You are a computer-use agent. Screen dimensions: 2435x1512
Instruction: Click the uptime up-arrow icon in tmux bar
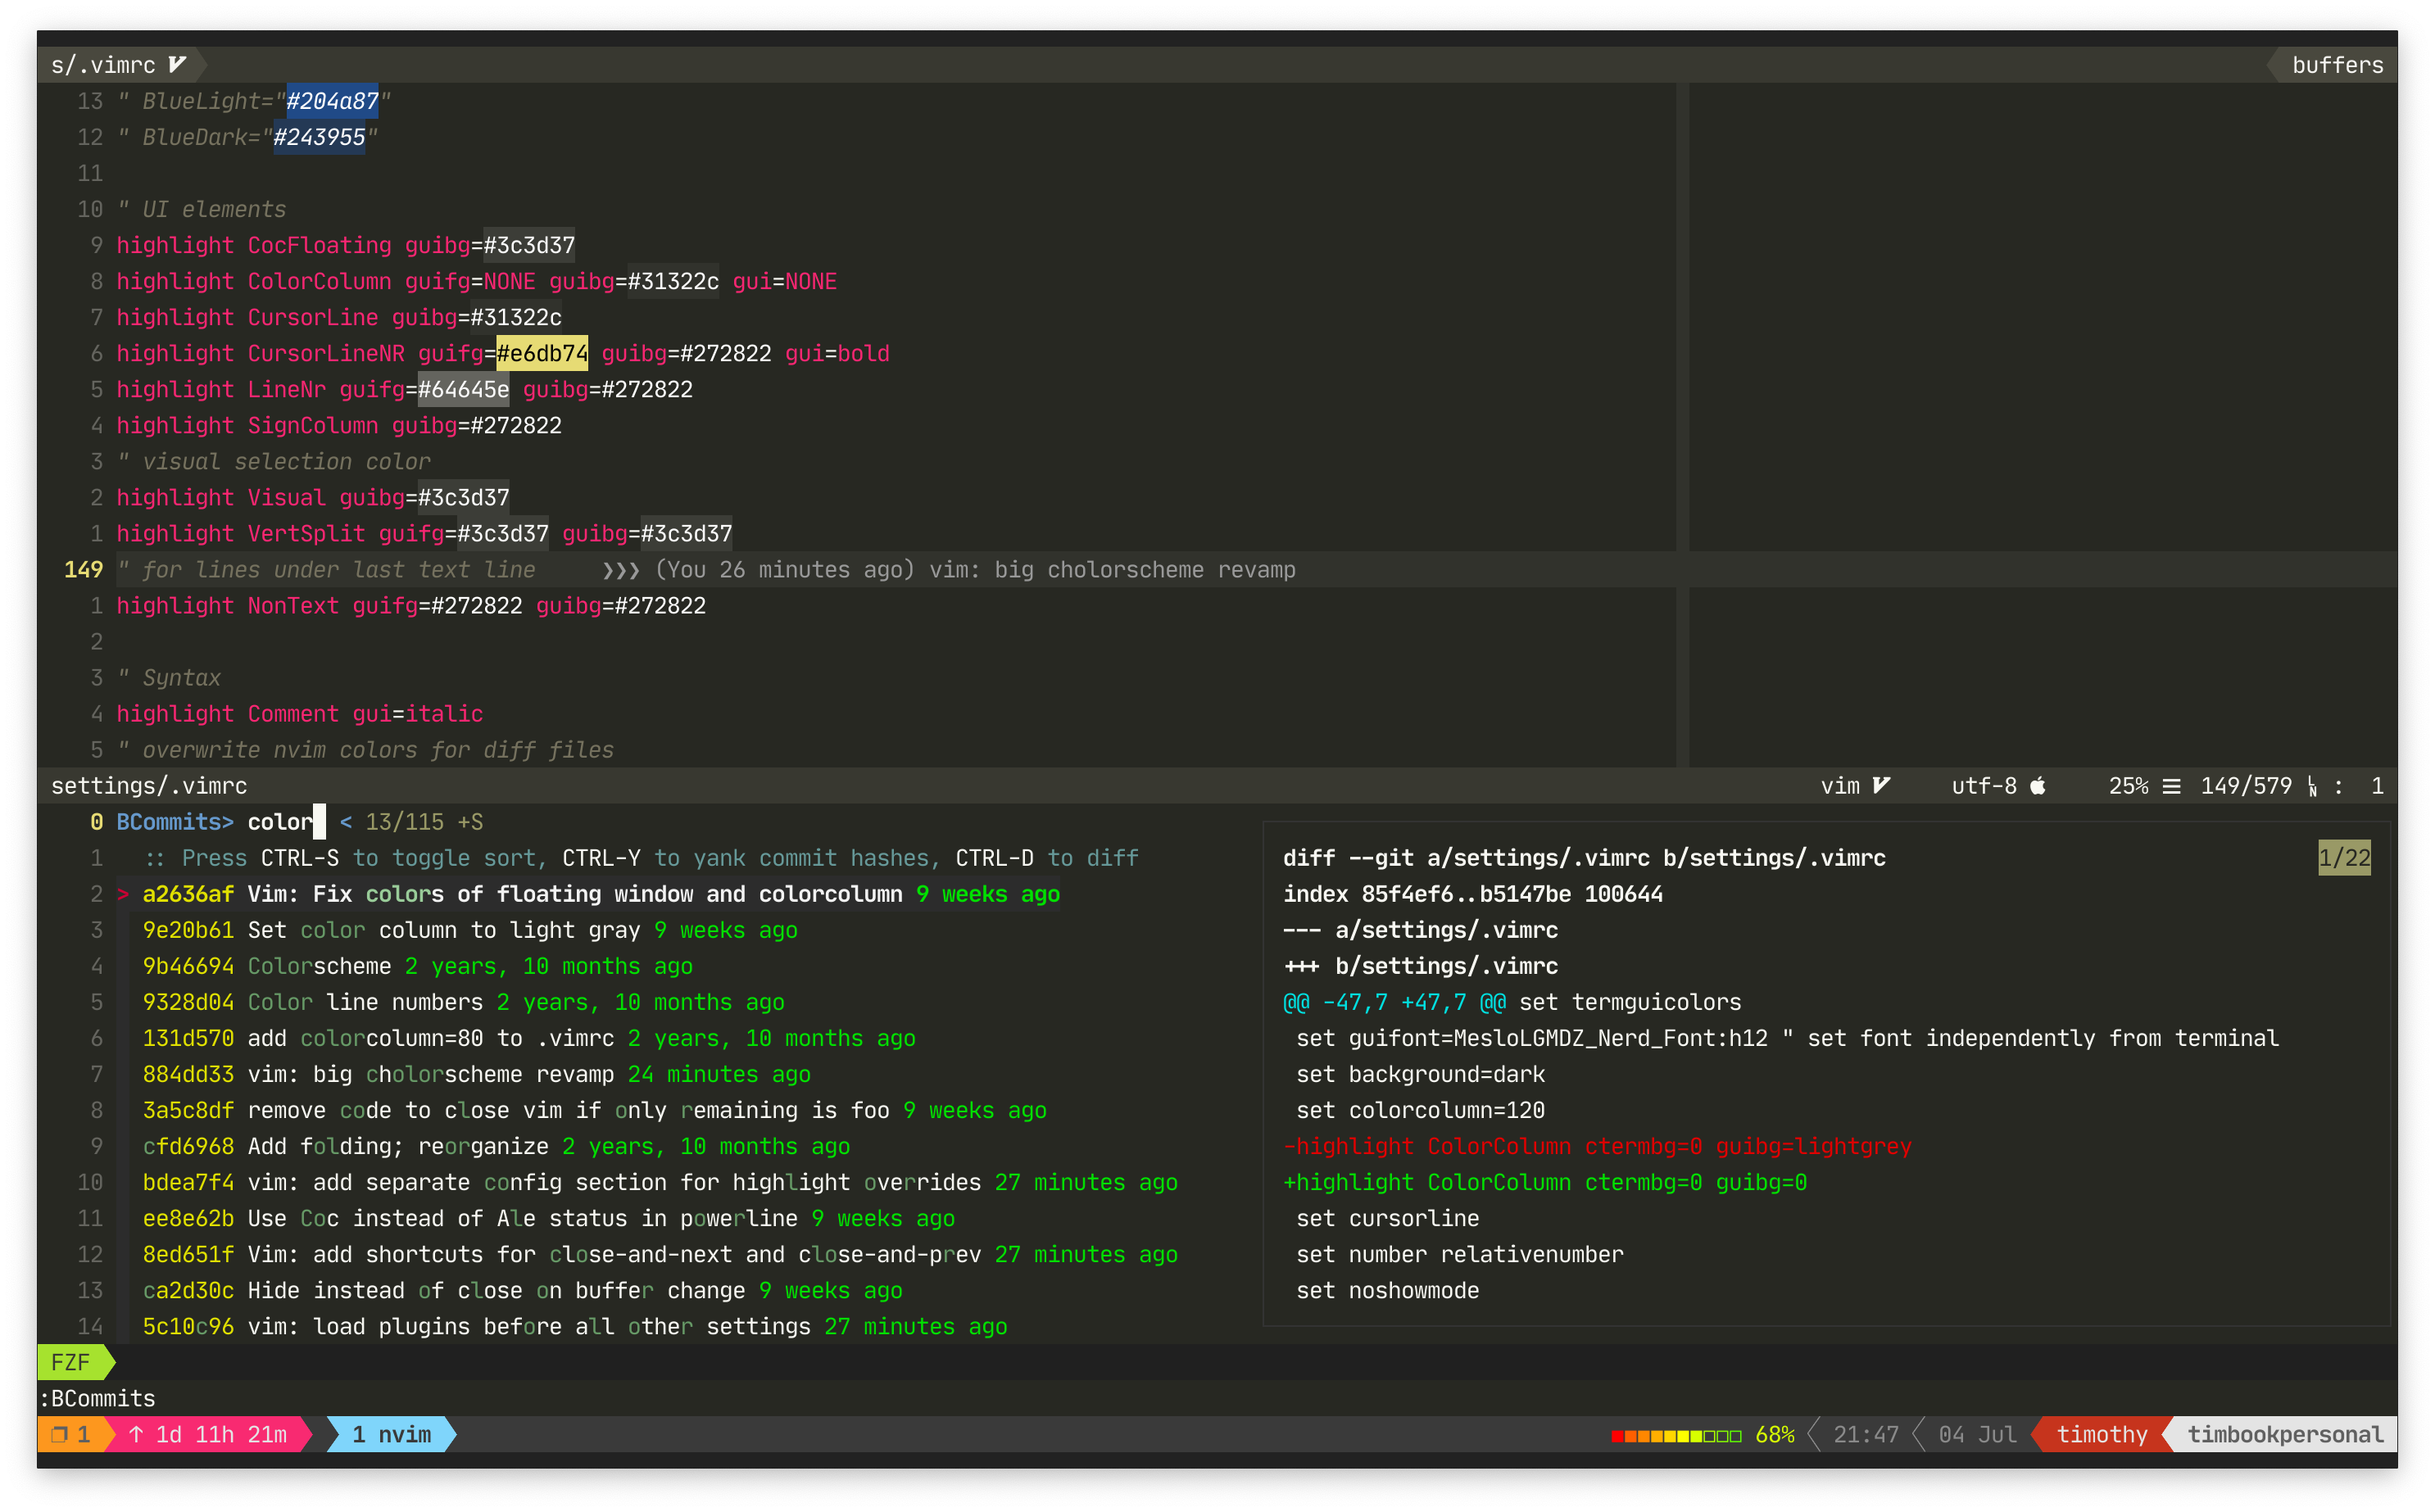[137, 1435]
